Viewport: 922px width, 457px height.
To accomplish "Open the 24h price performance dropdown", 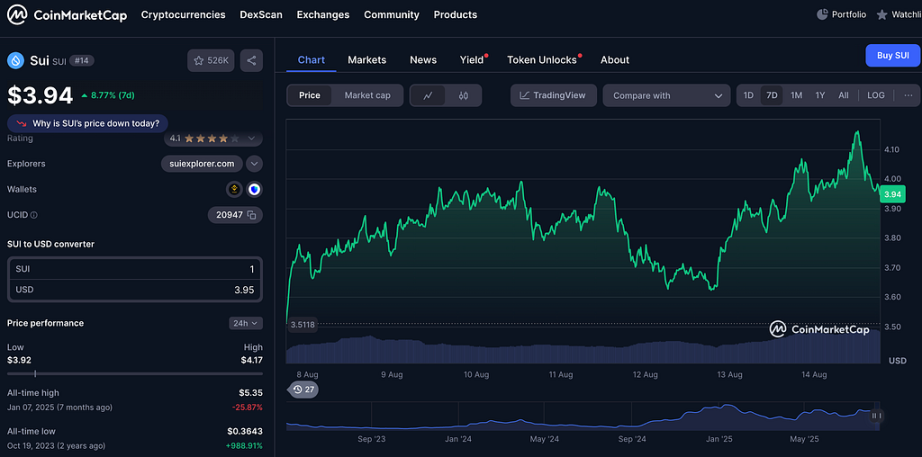I will tap(246, 323).
